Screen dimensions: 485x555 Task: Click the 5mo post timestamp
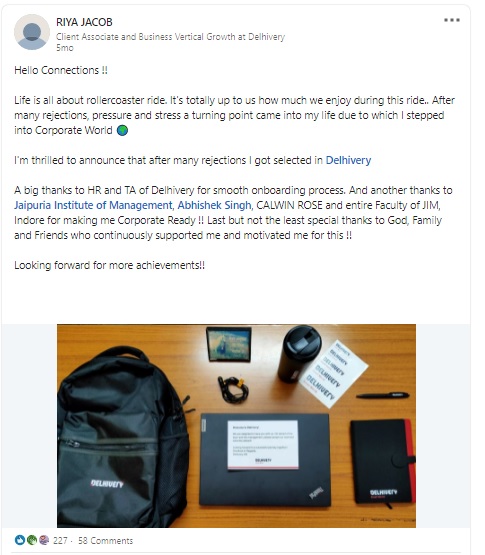(65, 48)
